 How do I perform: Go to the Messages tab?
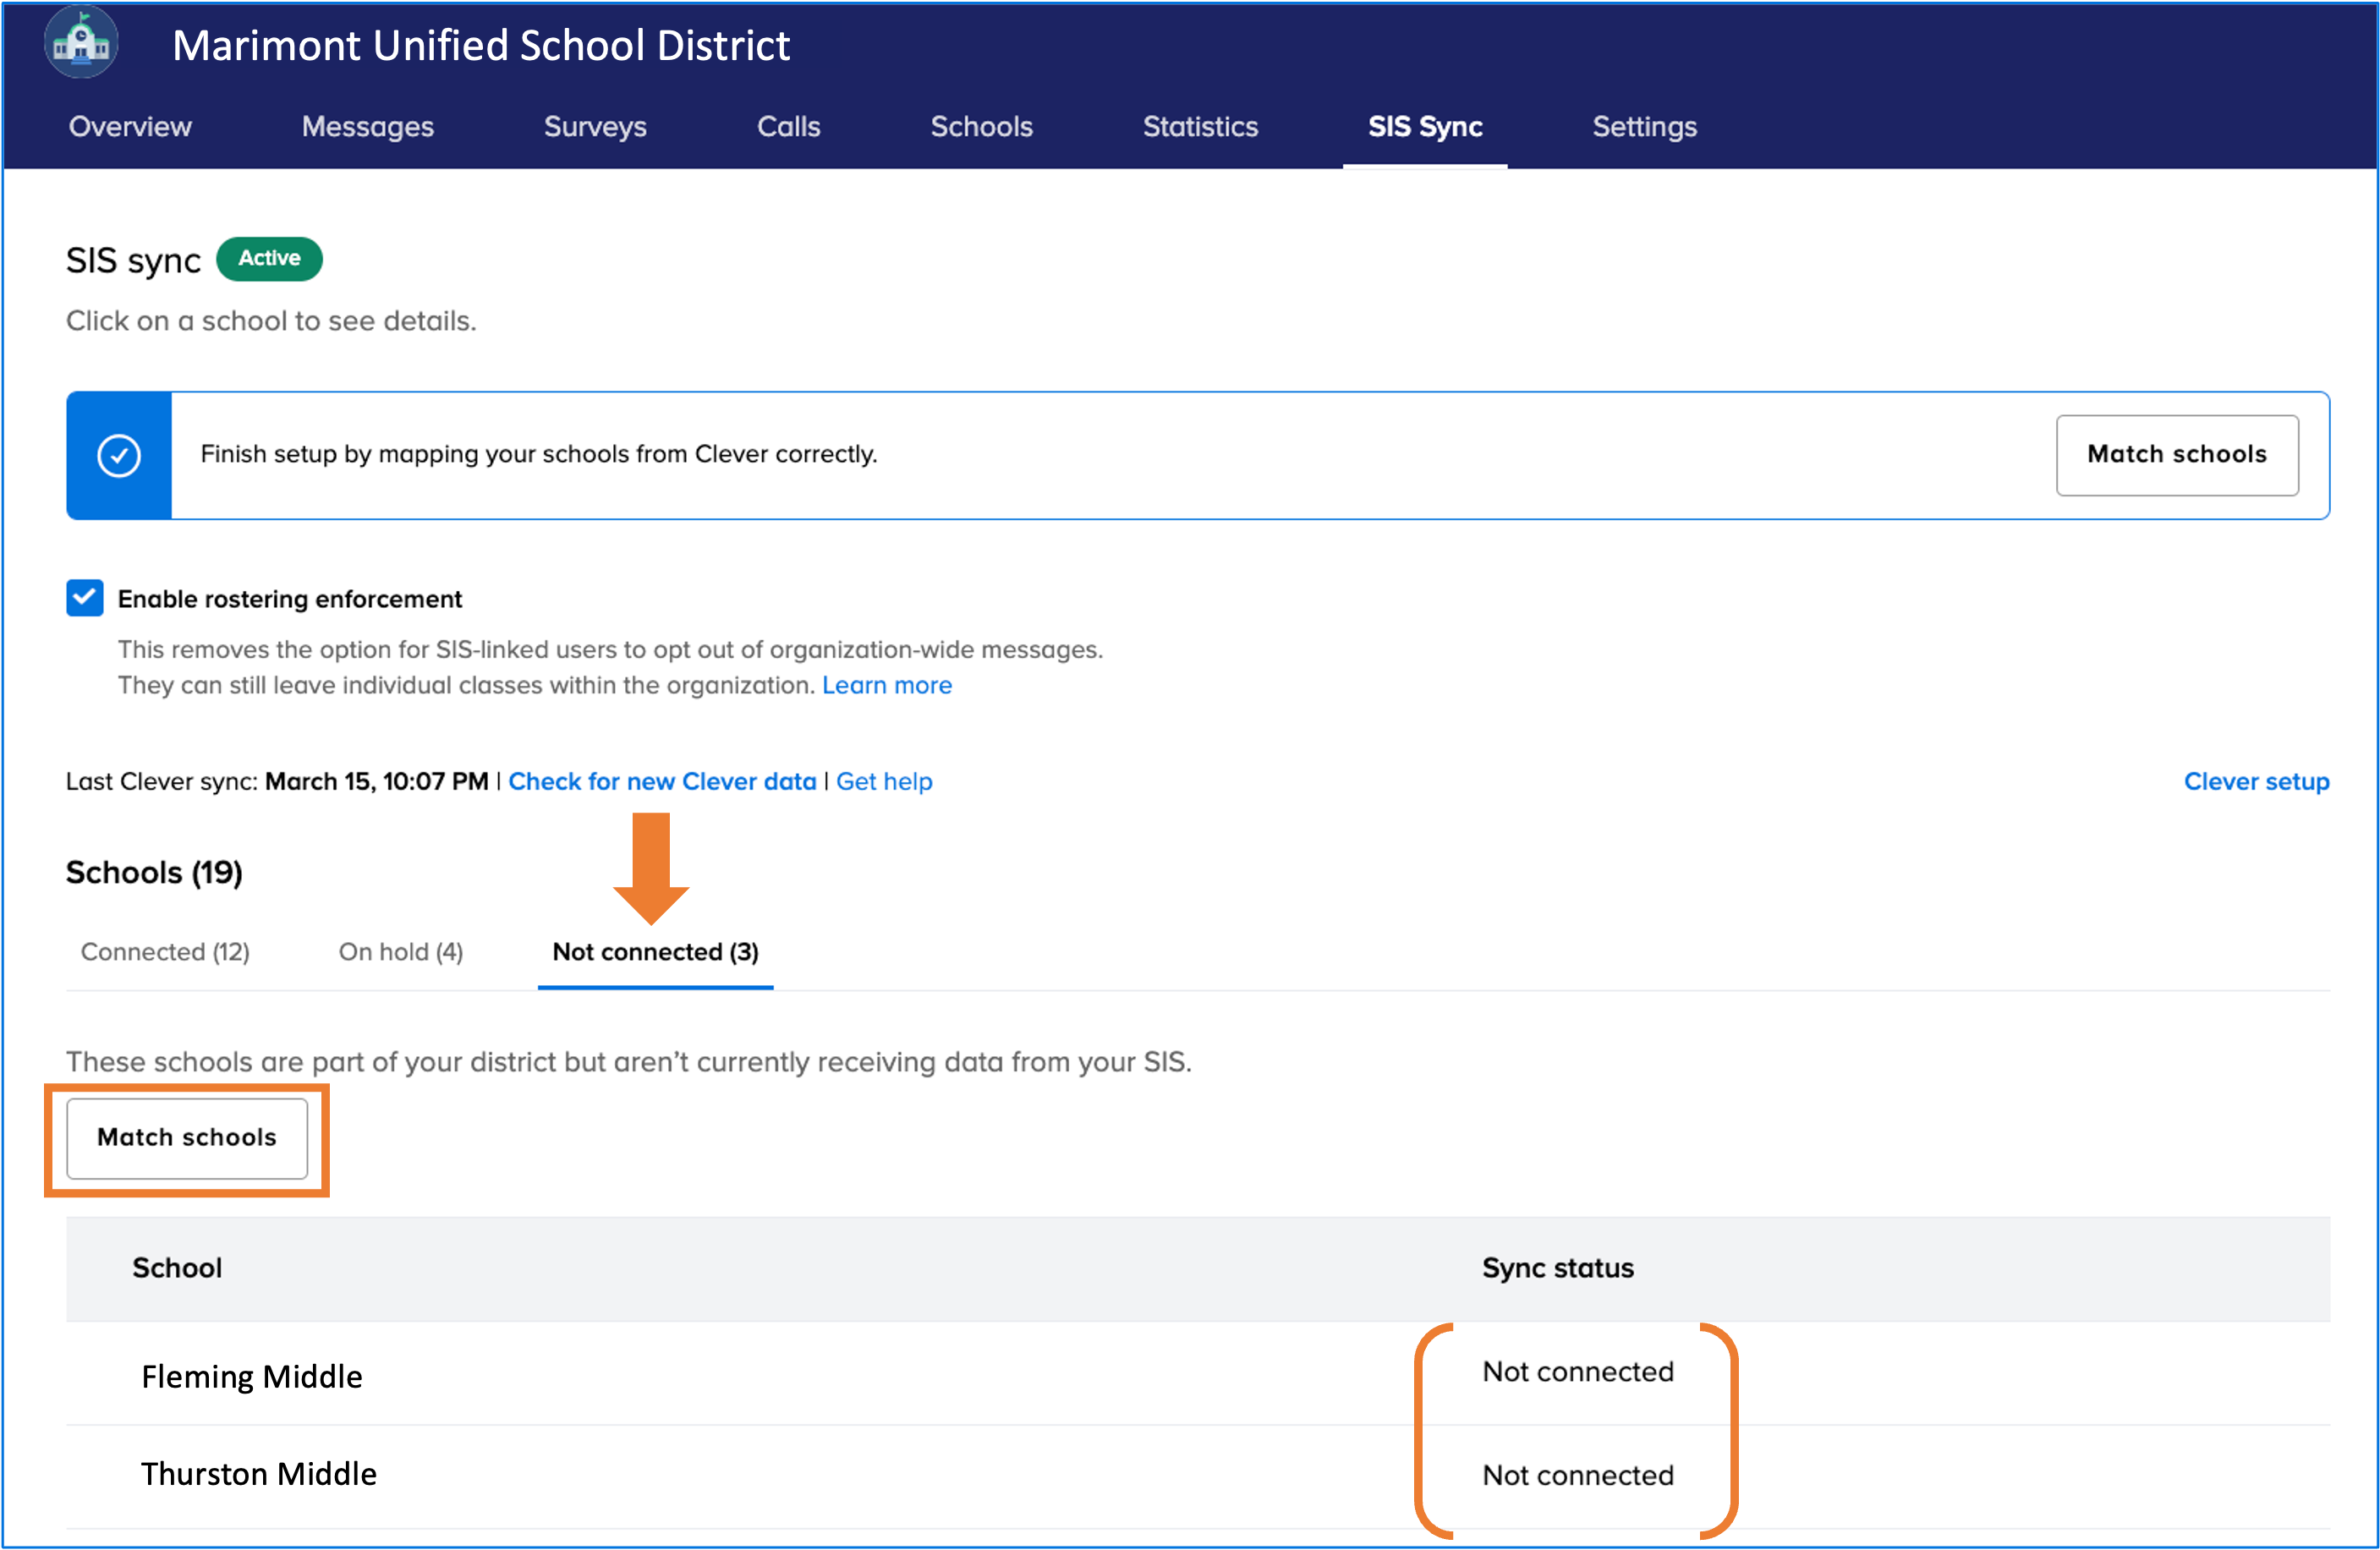coord(367,127)
